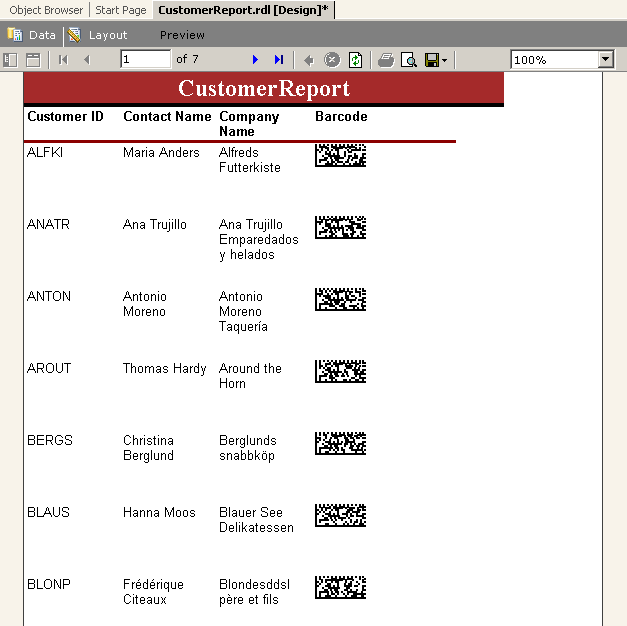Go to the first page

(64, 60)
